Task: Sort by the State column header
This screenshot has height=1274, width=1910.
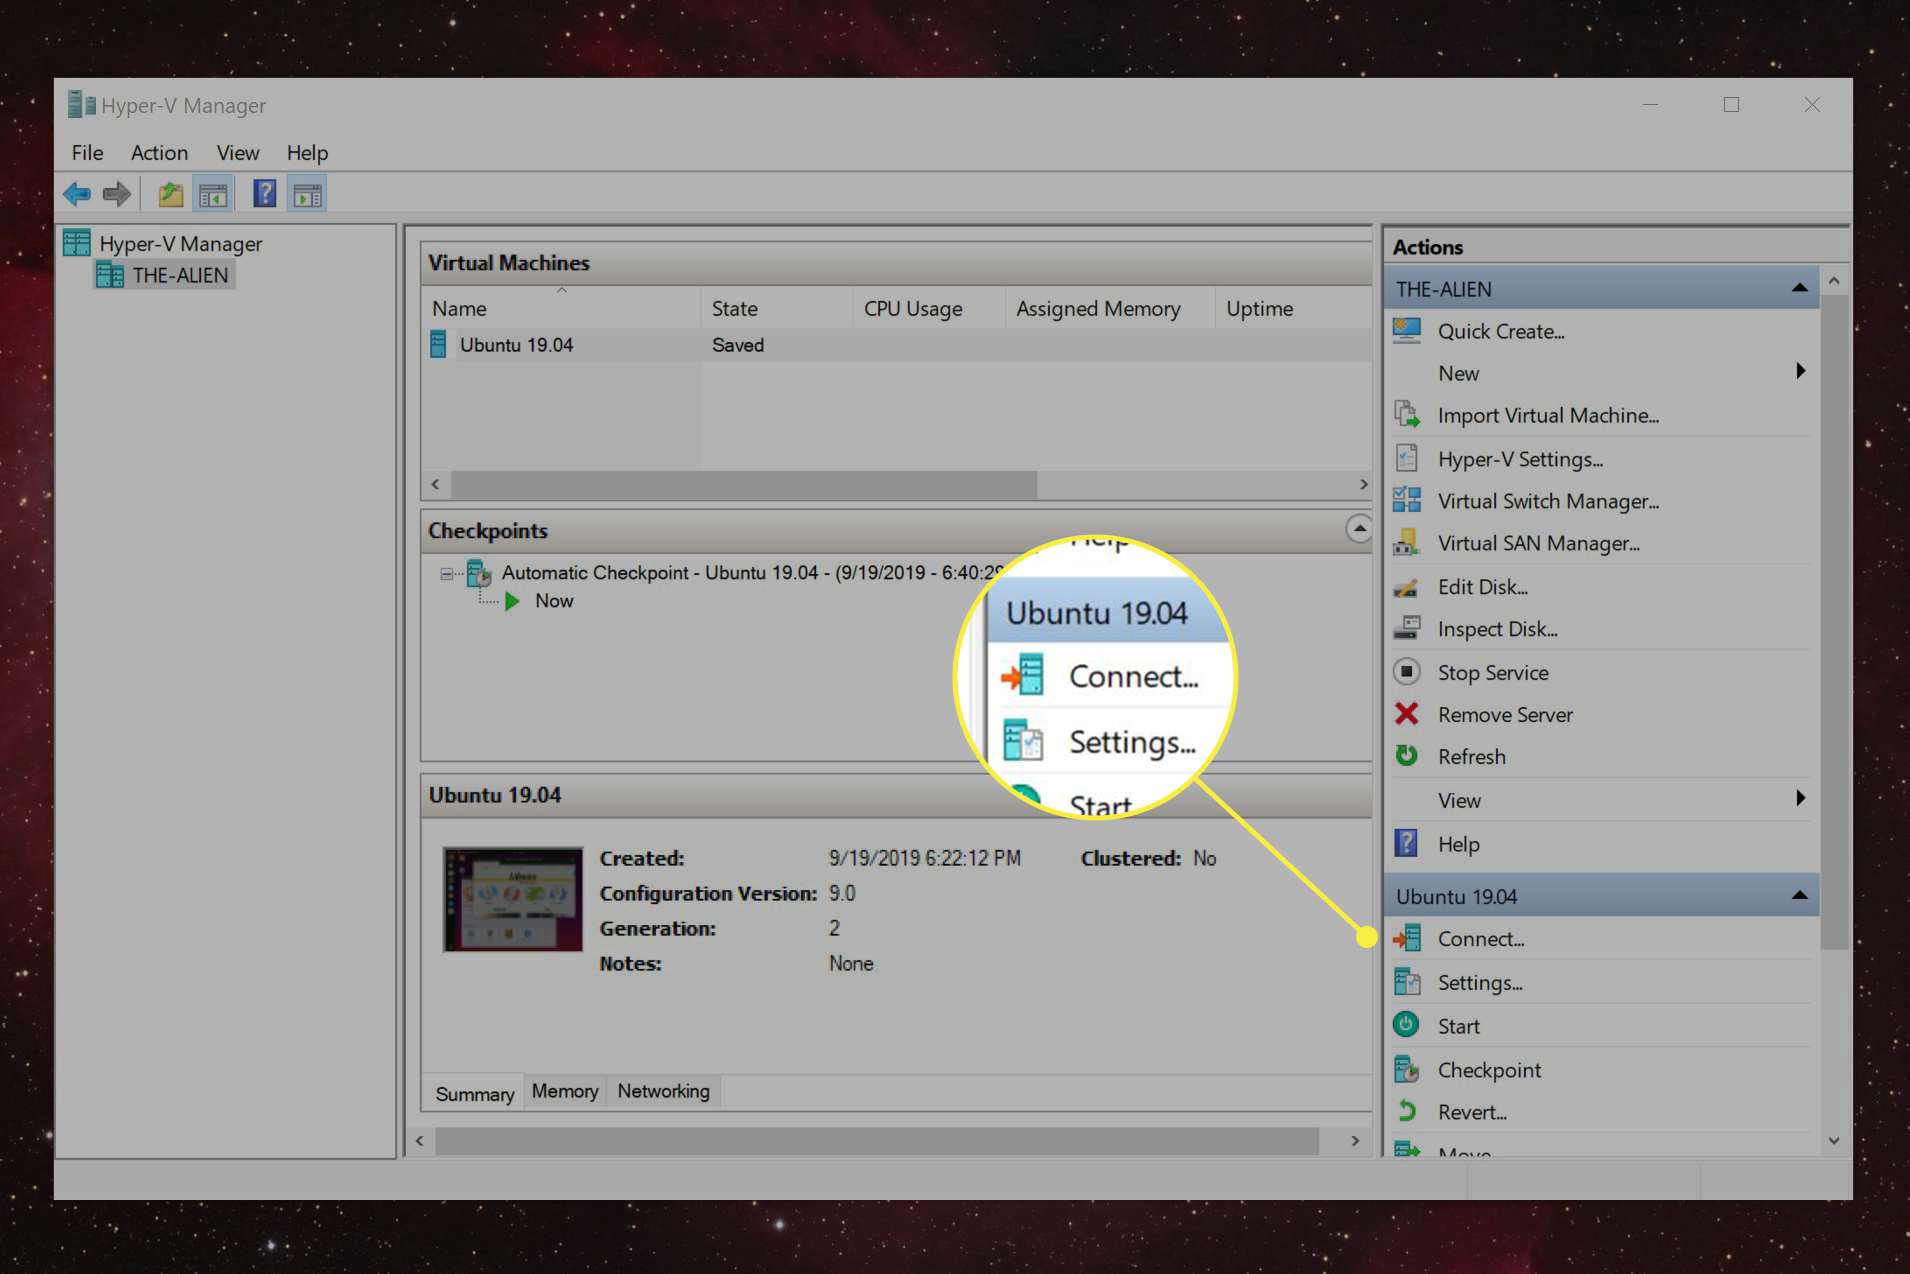Action: [x=778, y=308]
